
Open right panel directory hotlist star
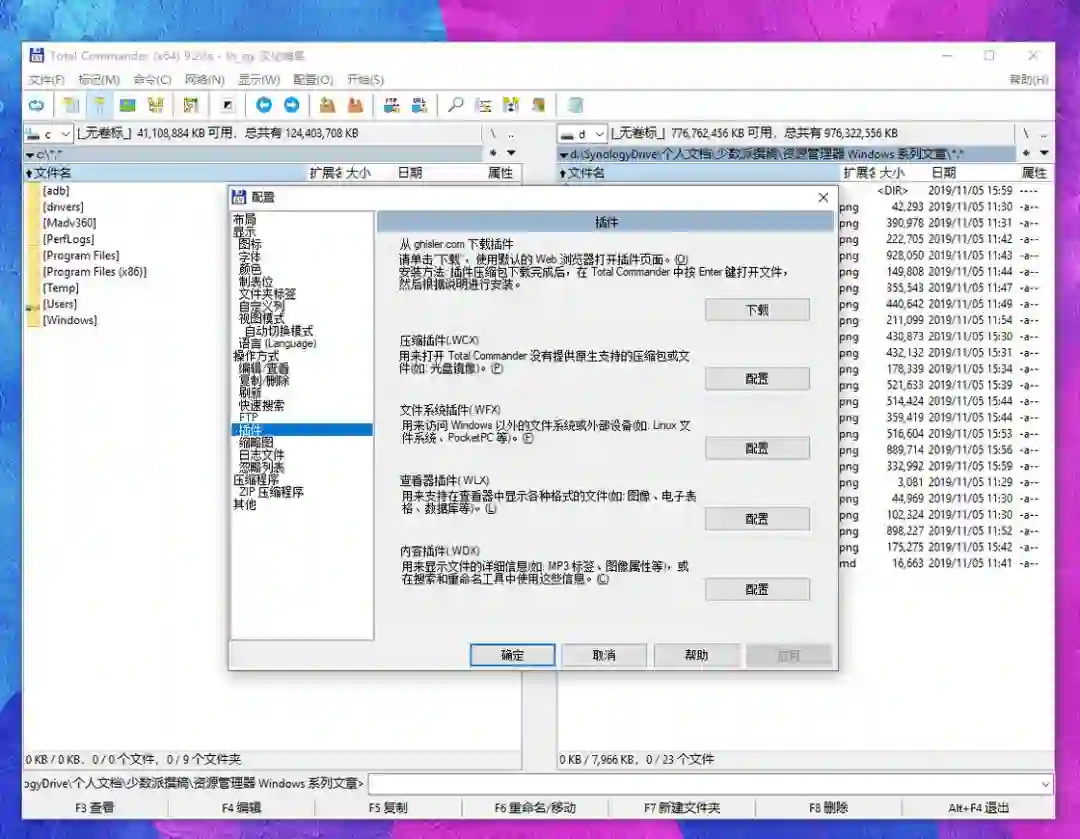coord(1026,153)
